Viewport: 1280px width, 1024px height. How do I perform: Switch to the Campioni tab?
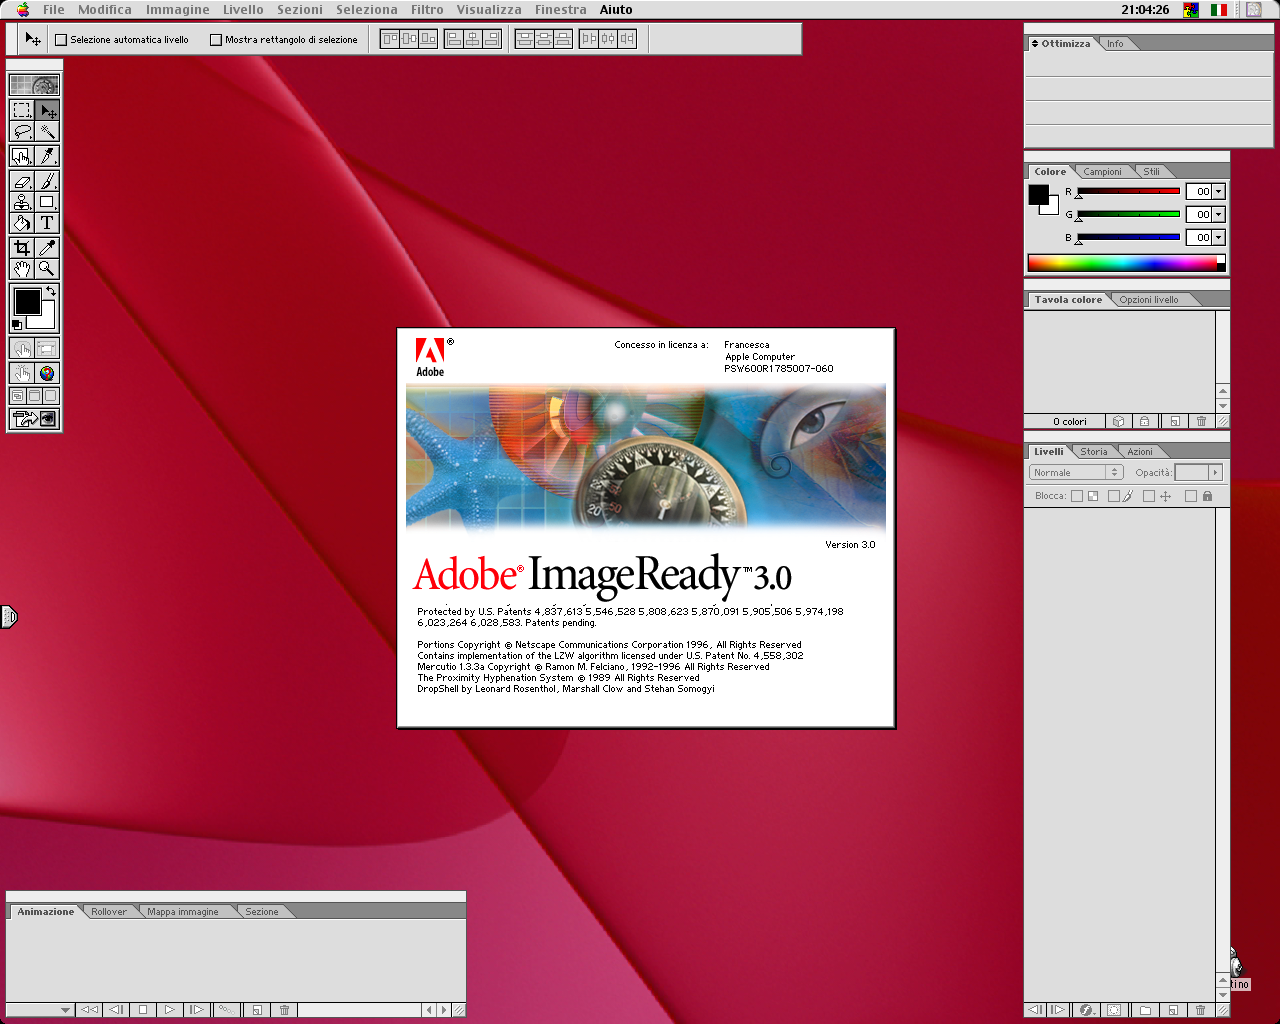click(1102, 172)
